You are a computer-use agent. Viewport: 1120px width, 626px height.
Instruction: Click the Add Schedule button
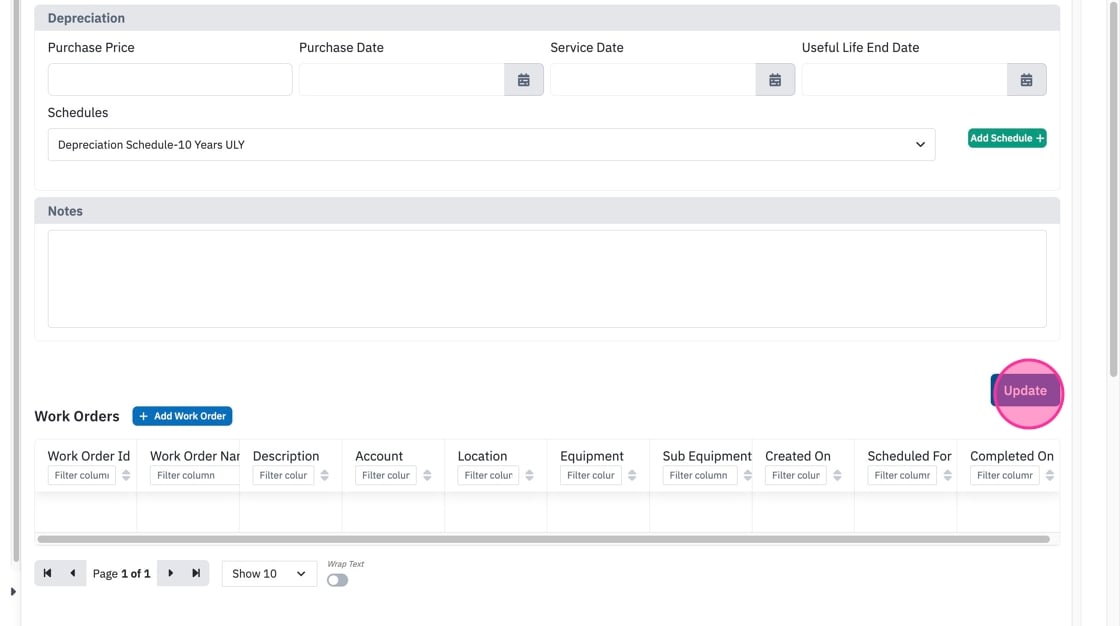(1007, 138)
